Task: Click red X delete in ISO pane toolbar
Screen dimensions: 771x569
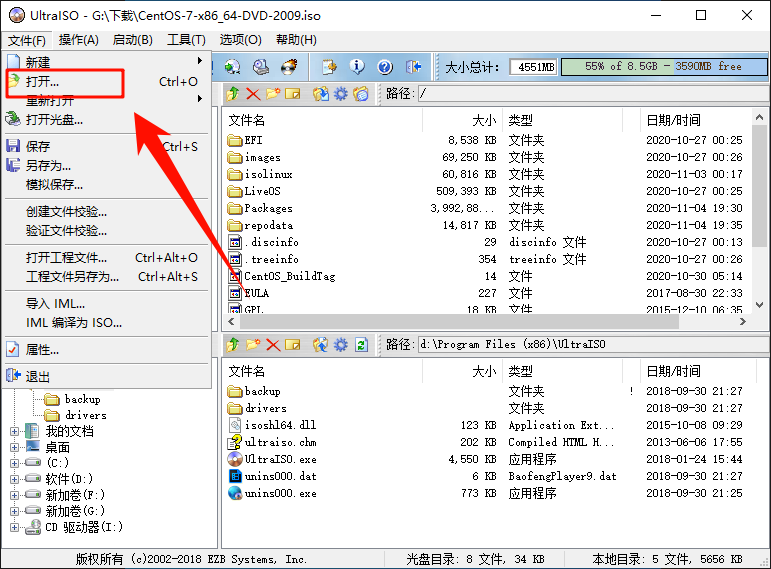Action: click(x=253, y=93)
